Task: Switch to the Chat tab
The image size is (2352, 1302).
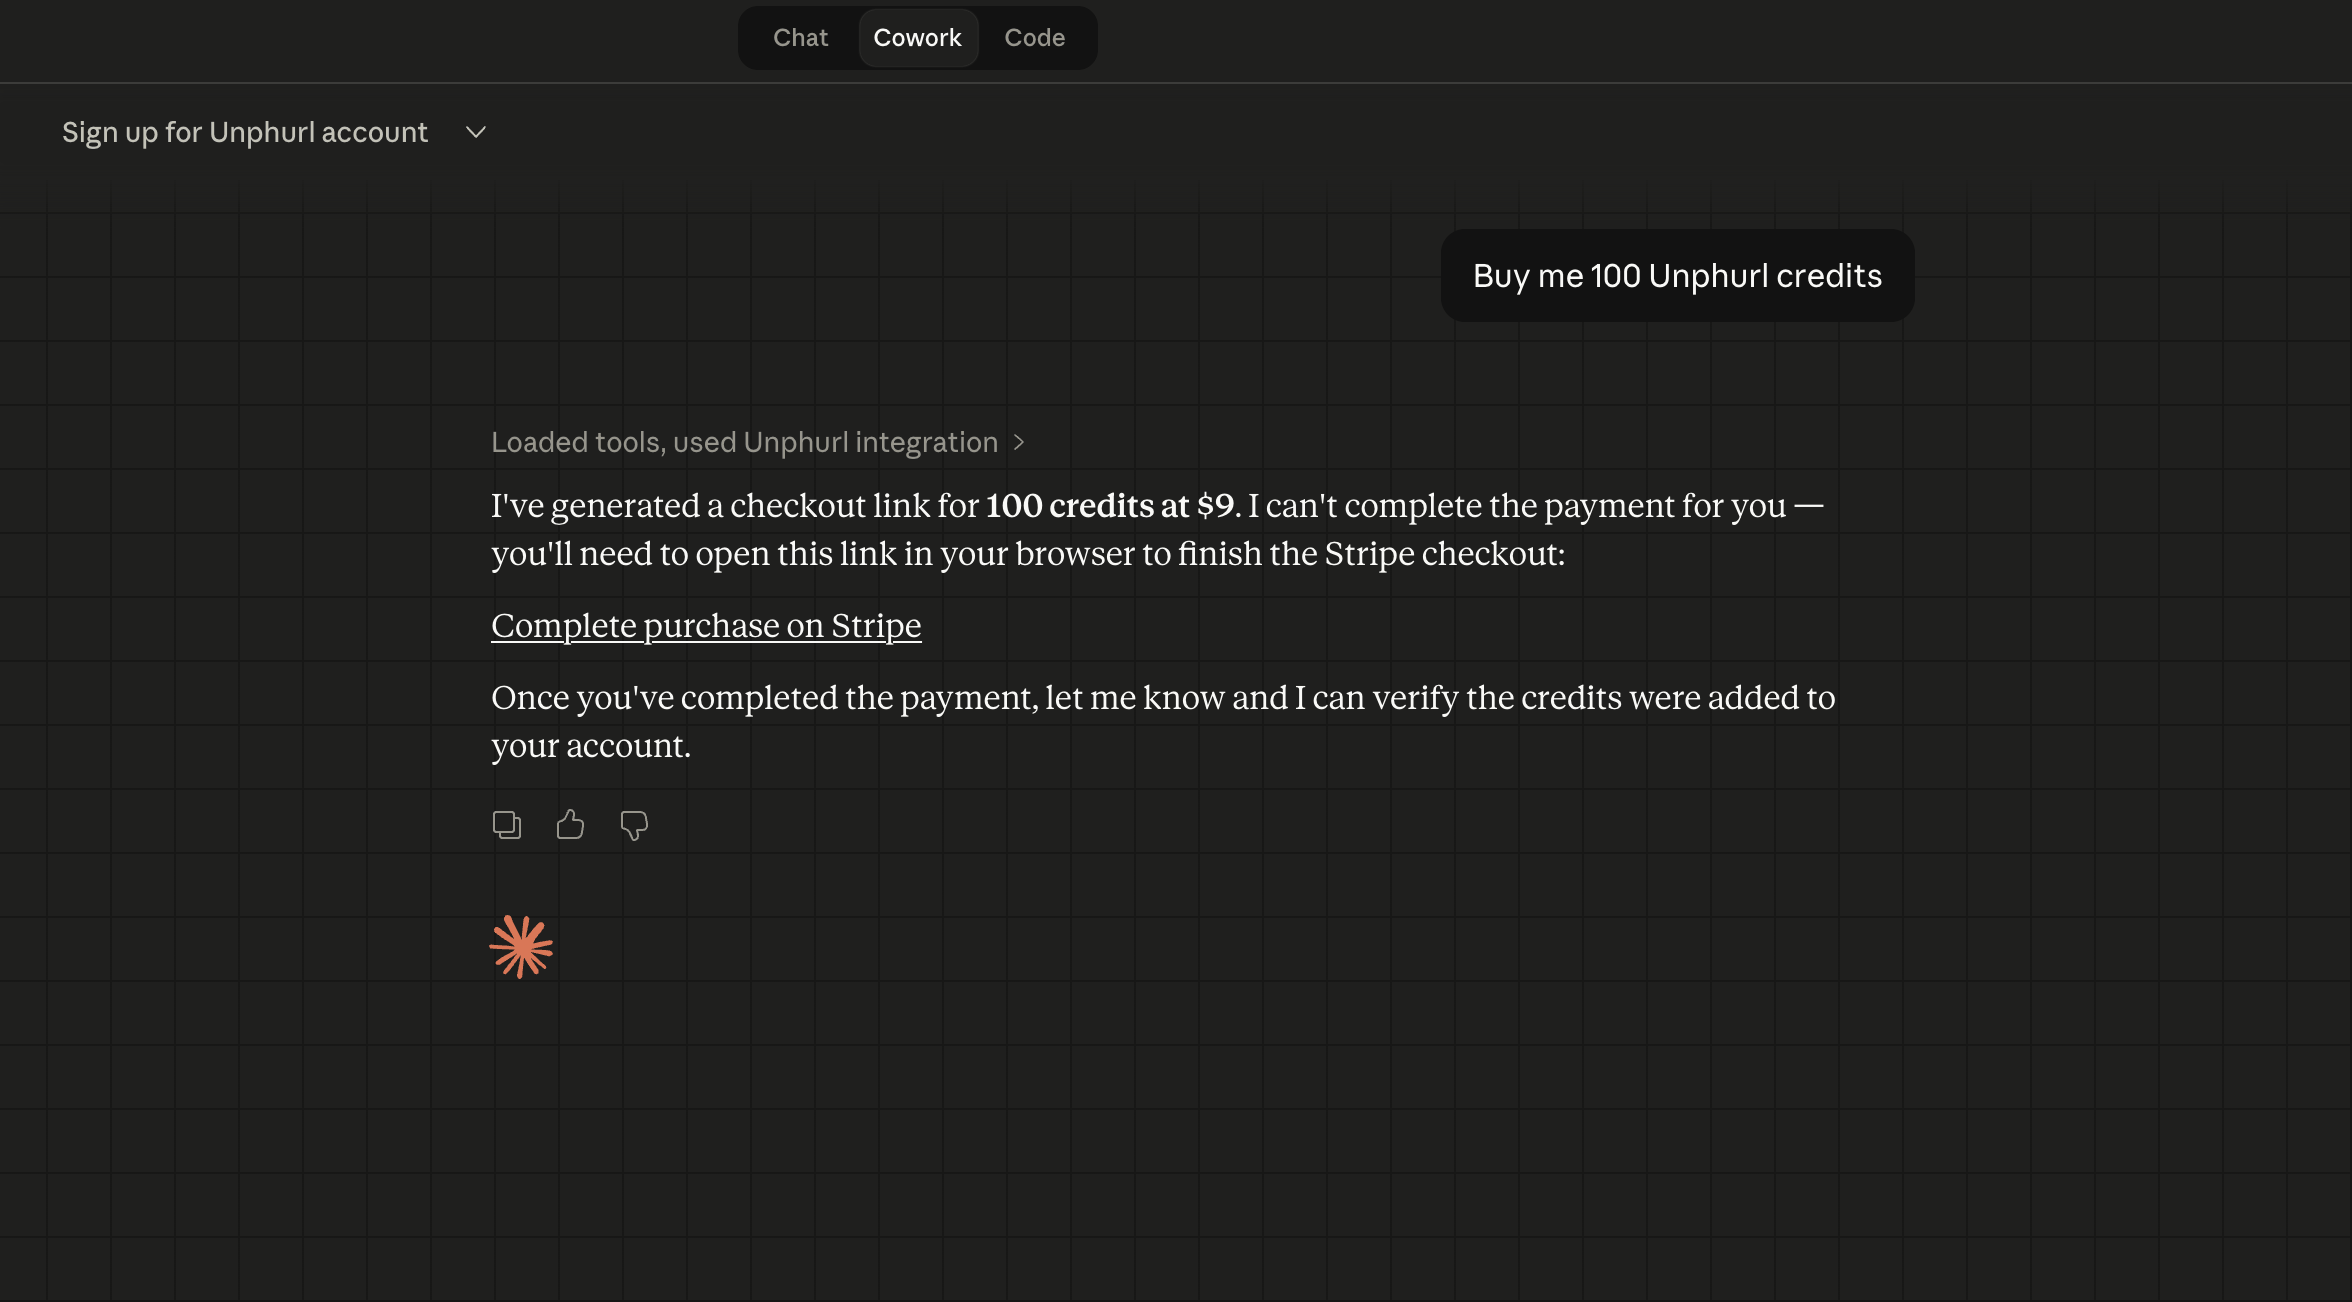Action: click(x=800, y=38)
